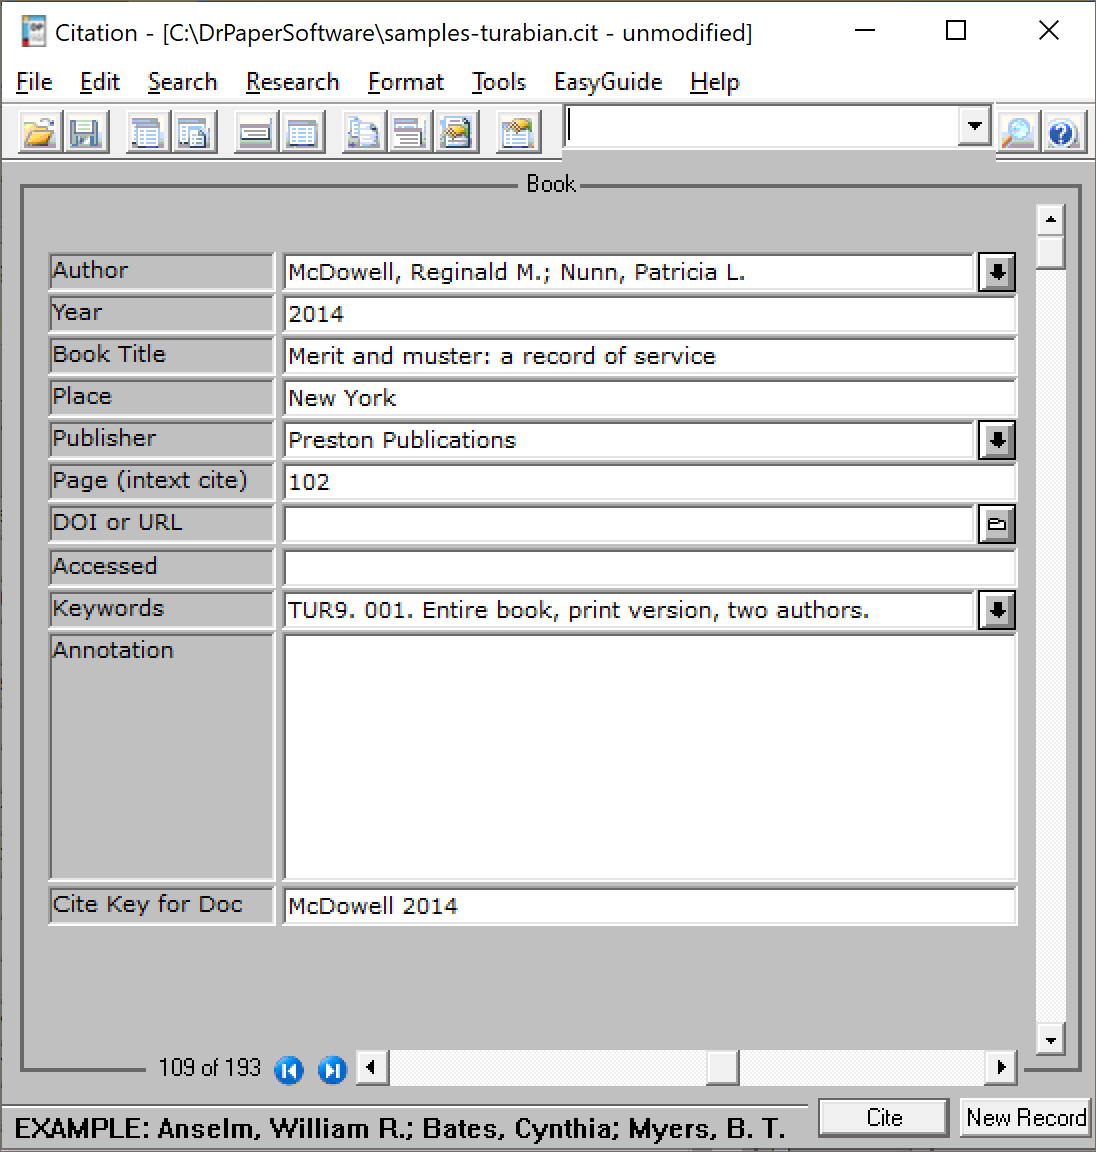
Task: Open the Format menu
Action: (x=405, y=82)
